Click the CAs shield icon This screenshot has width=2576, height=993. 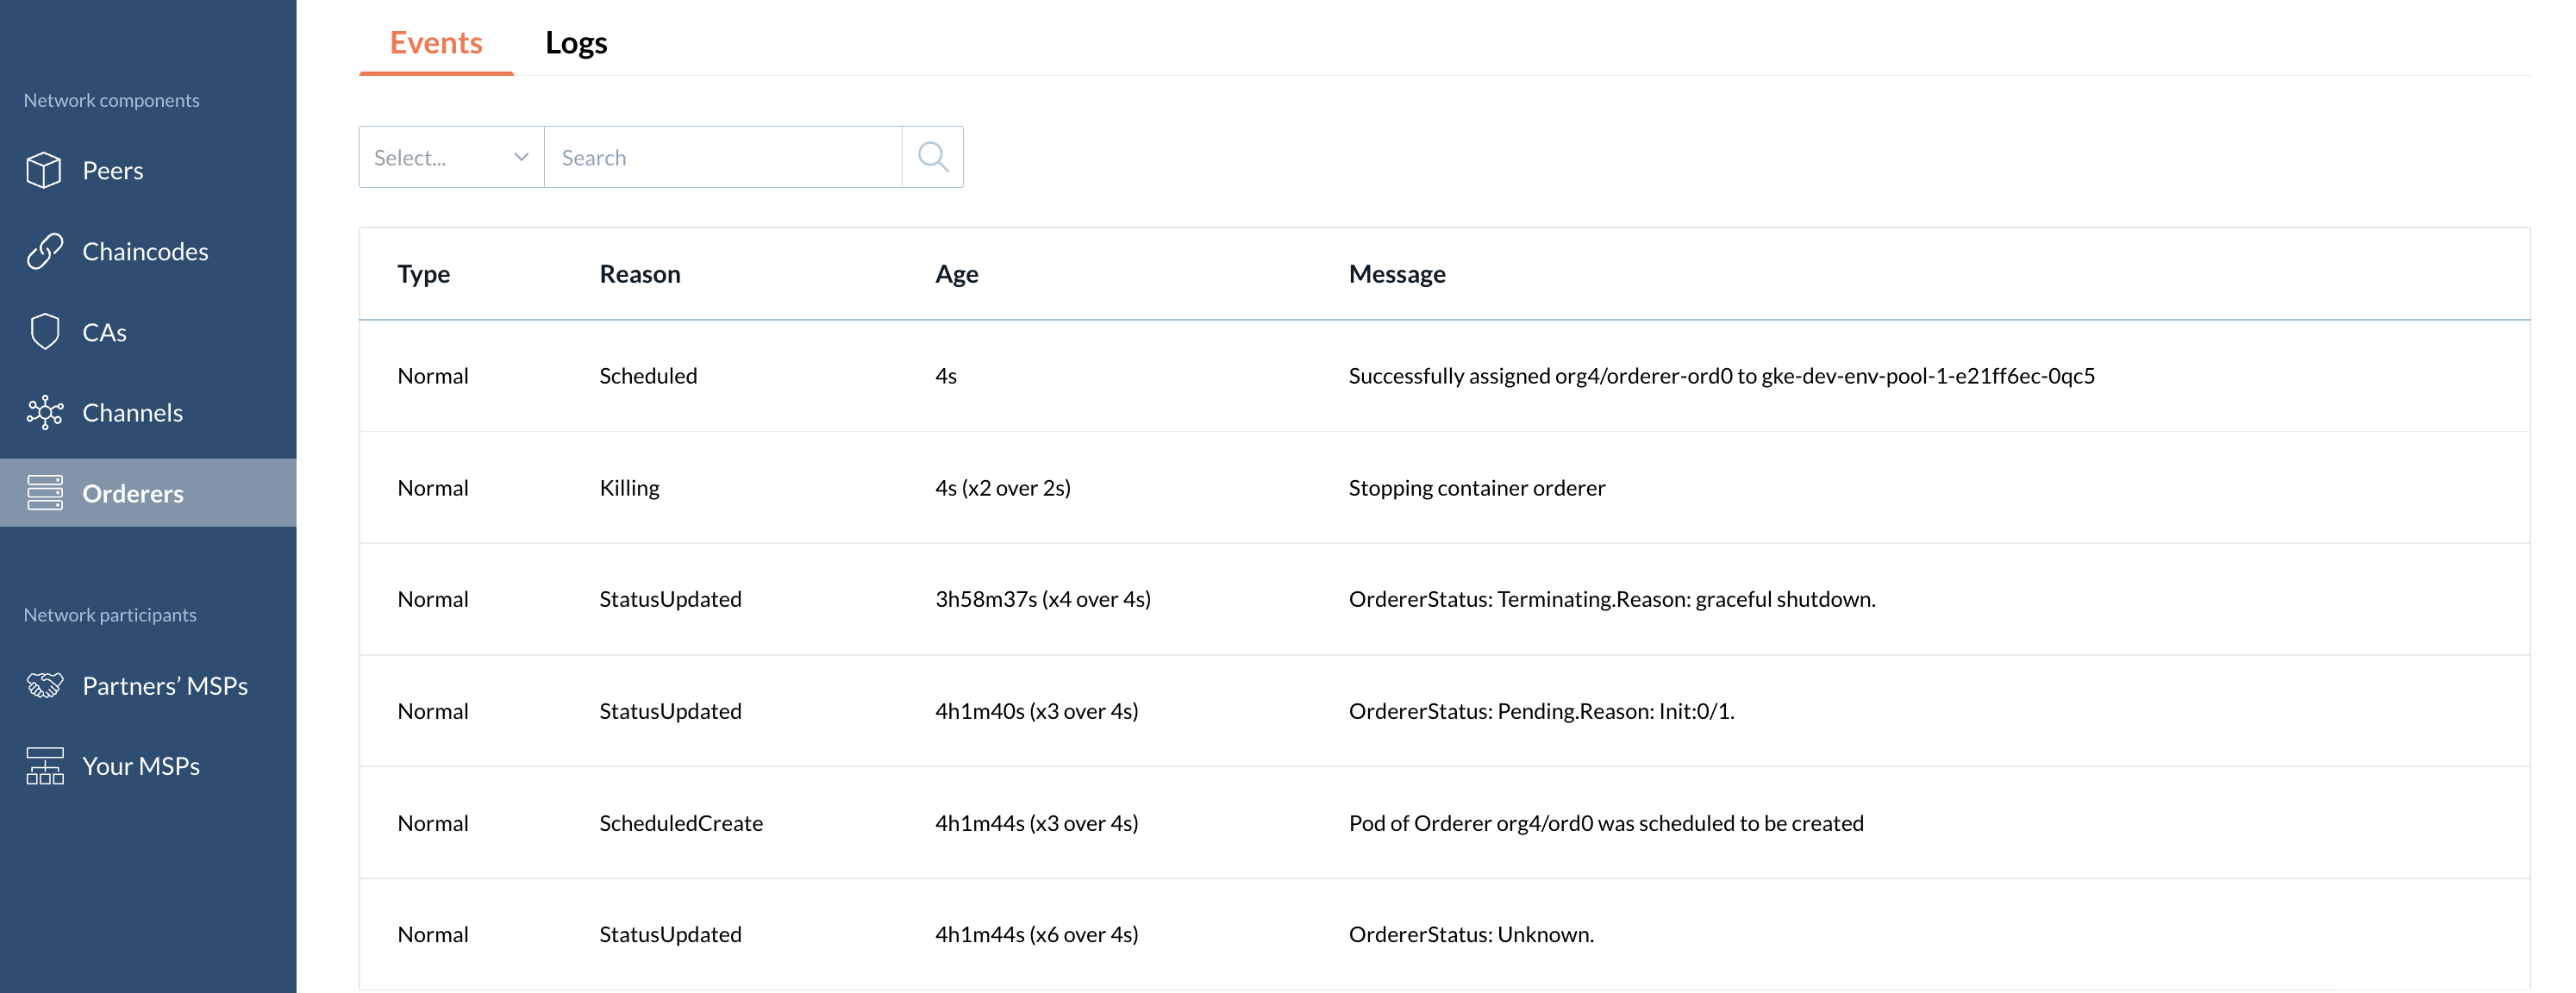(44, 332)
